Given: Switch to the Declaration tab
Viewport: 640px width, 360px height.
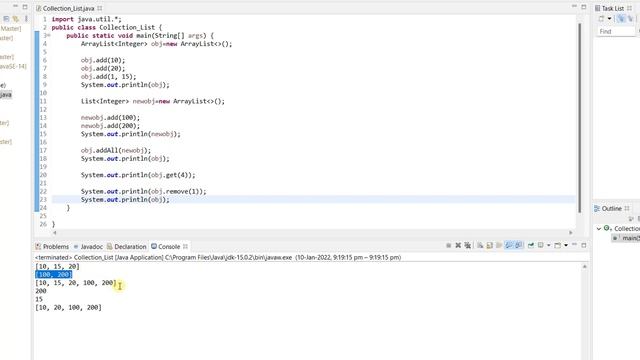Looking at the screenshot, I should pos(127,247).
